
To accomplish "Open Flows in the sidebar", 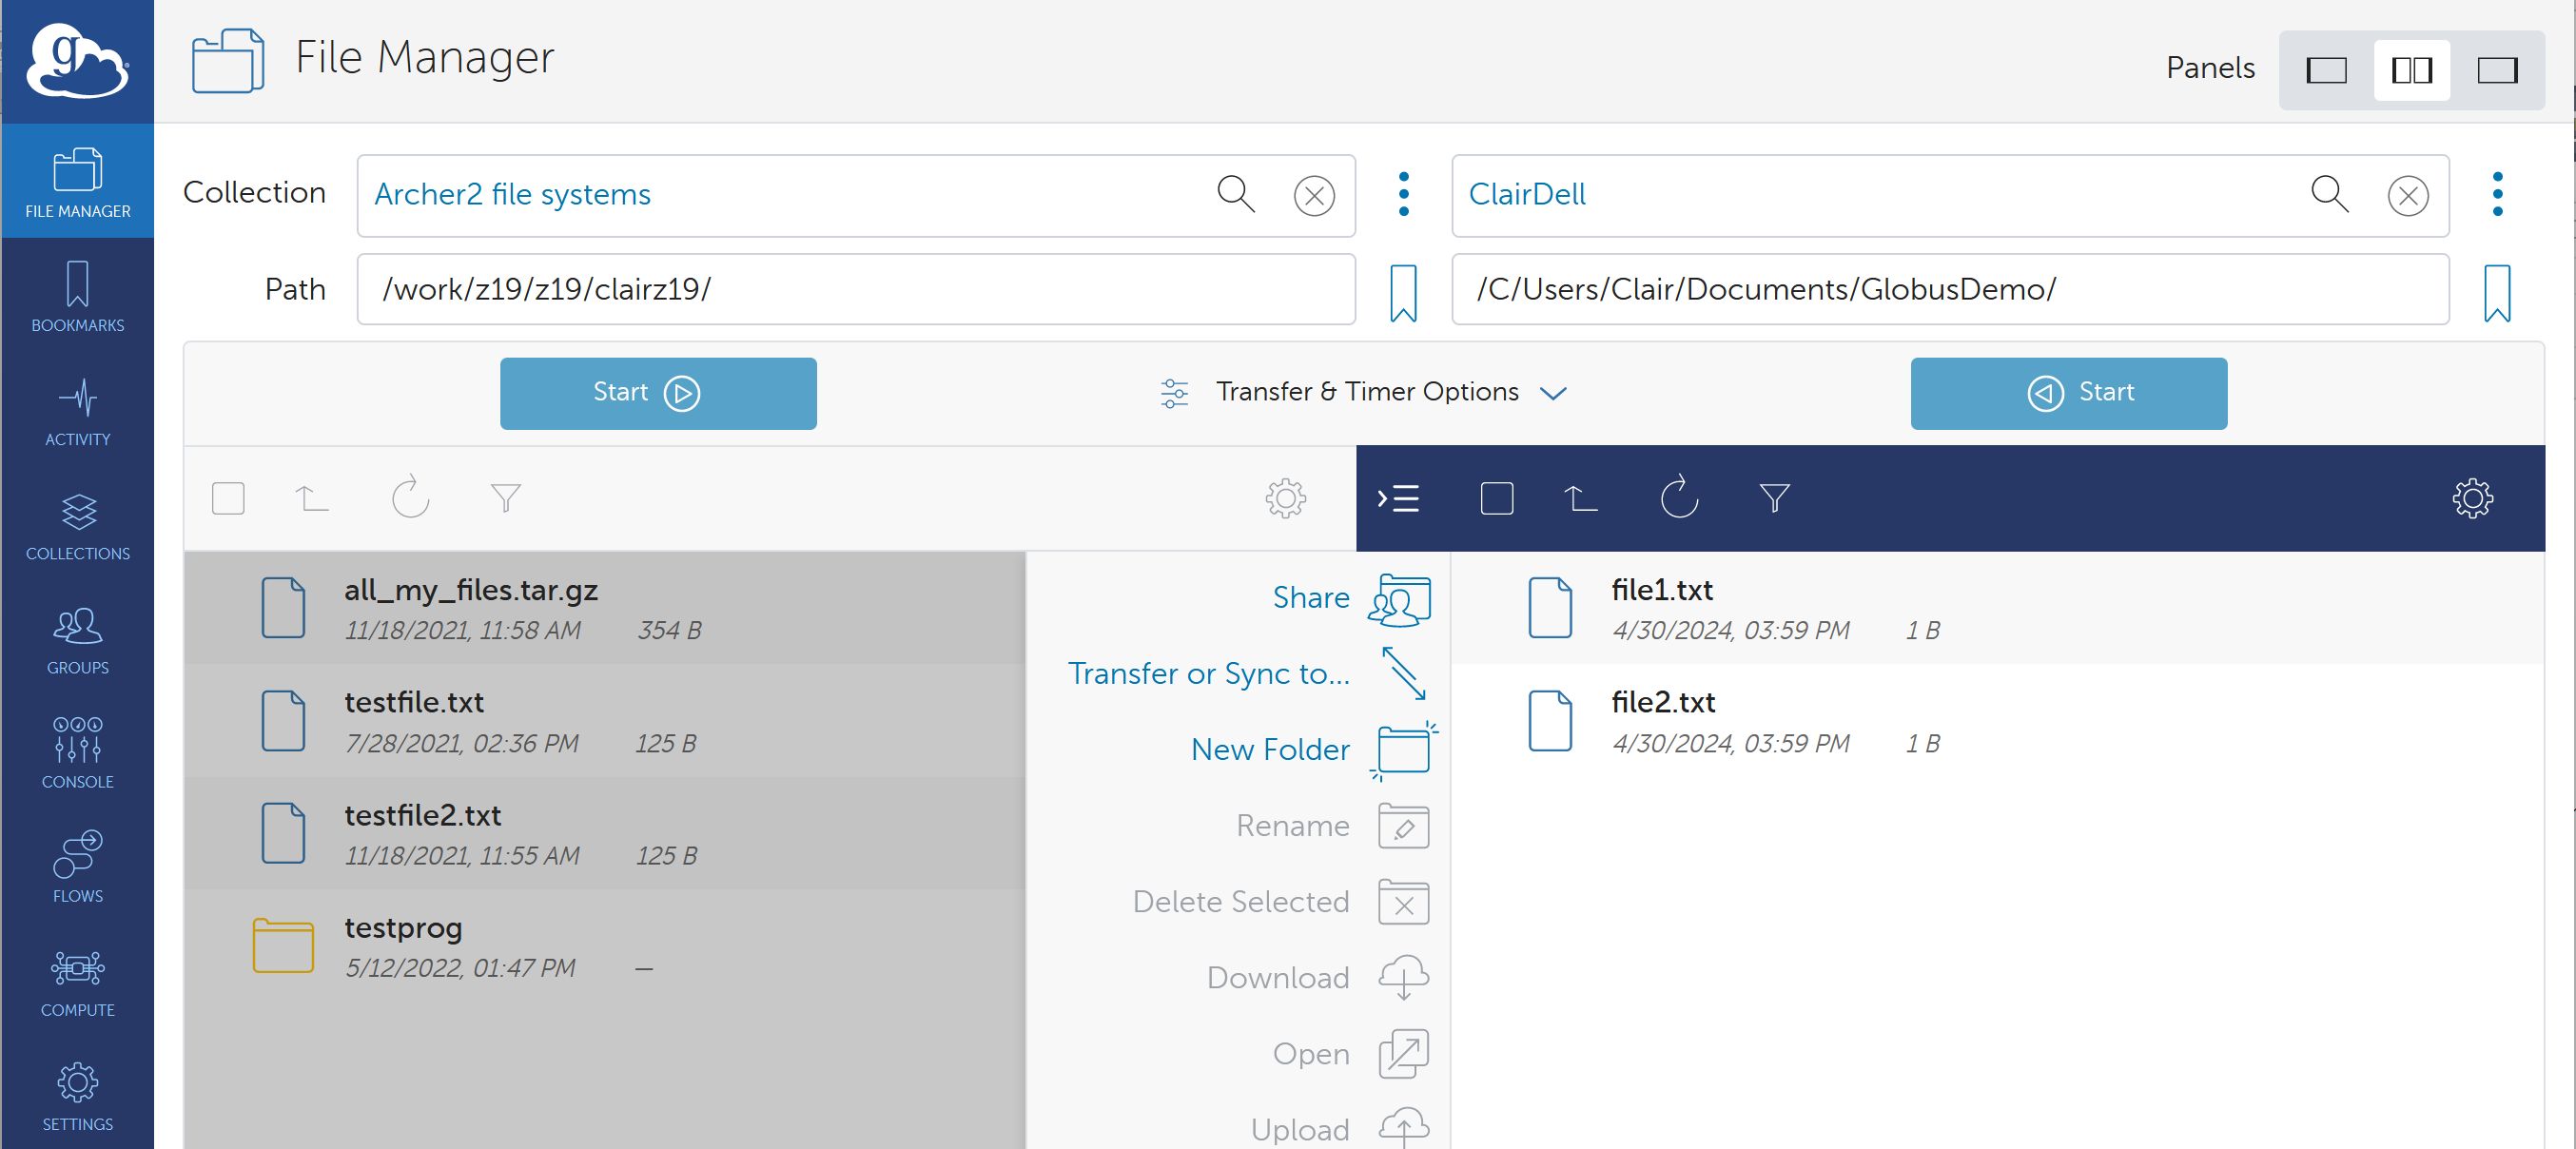I will pyautogui.click(x=77, y=866).
